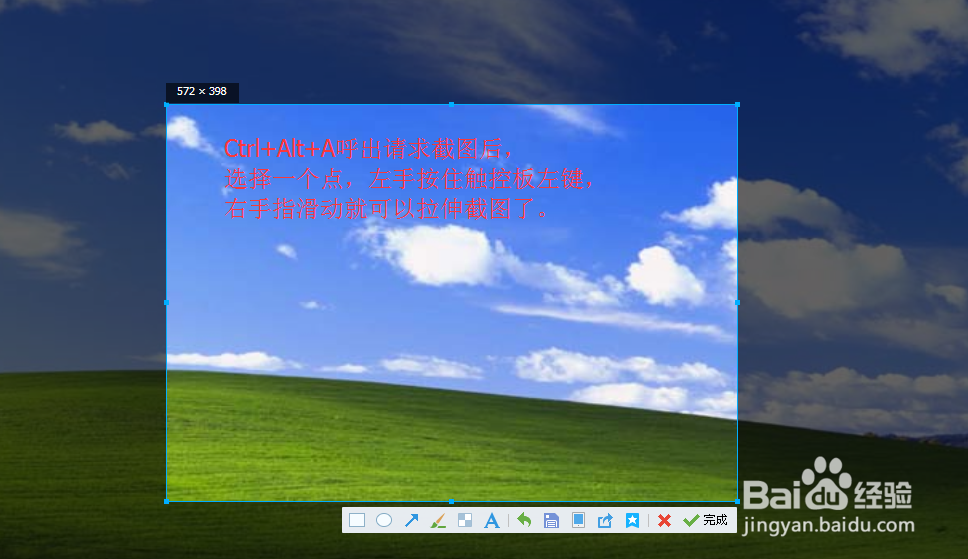Select the brush tool
Screen dimensions: 968x559
pyautogui.click(x=438, y=520)
